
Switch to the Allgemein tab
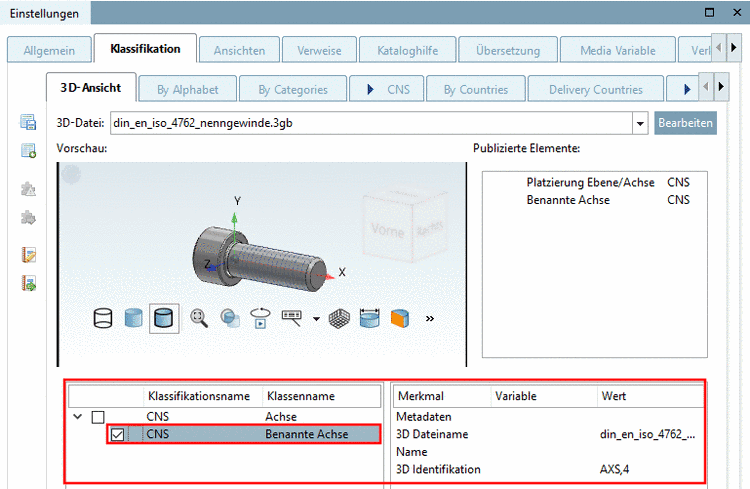pyautogui.click(x=49, y=50)
